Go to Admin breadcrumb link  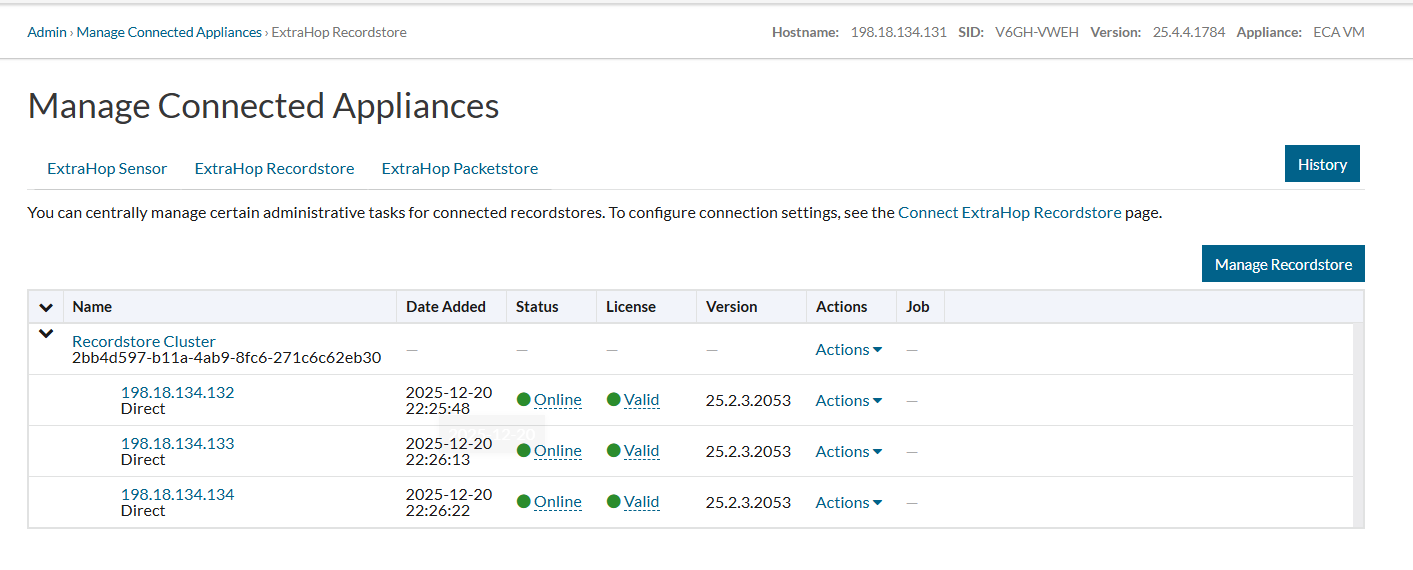click(x=47, y=32)
